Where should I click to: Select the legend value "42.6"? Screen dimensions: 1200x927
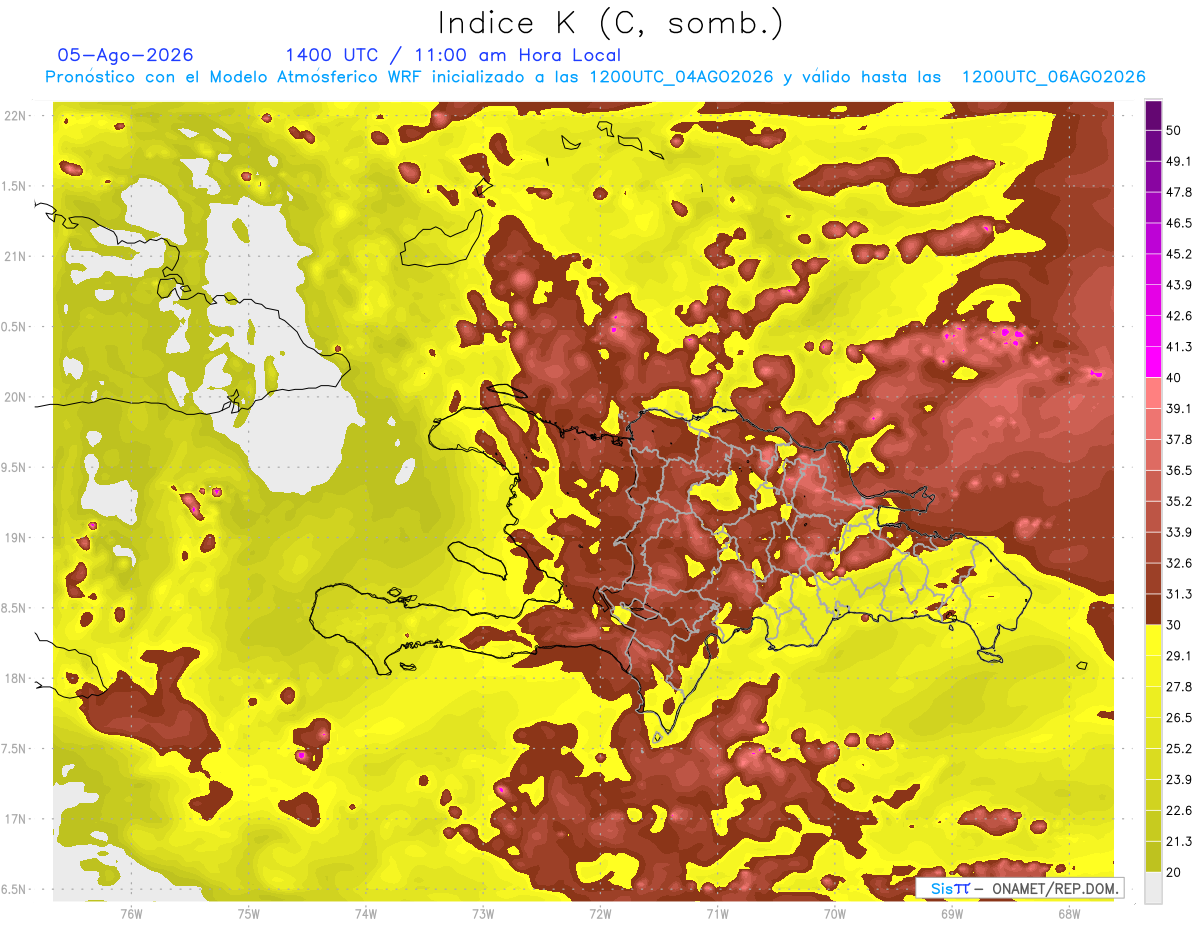click(x=1179, y=316)
